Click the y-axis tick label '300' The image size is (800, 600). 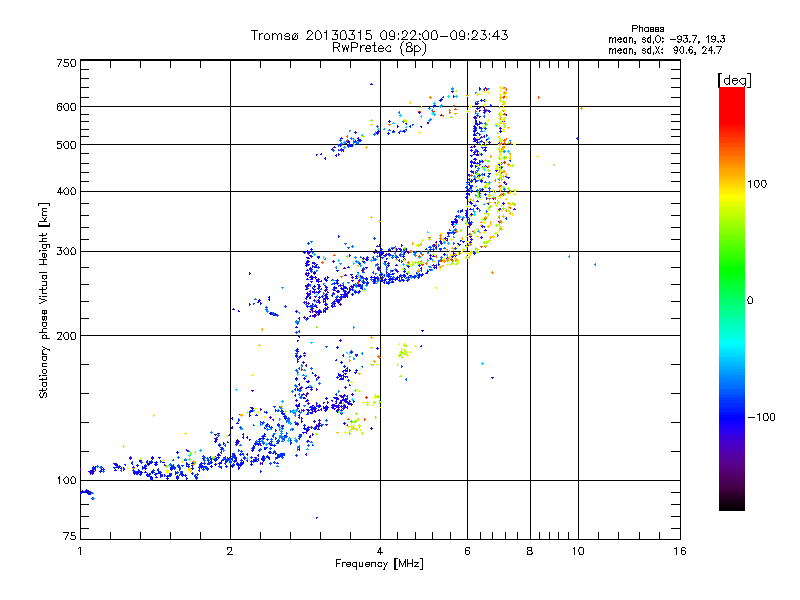click(66, 252)
